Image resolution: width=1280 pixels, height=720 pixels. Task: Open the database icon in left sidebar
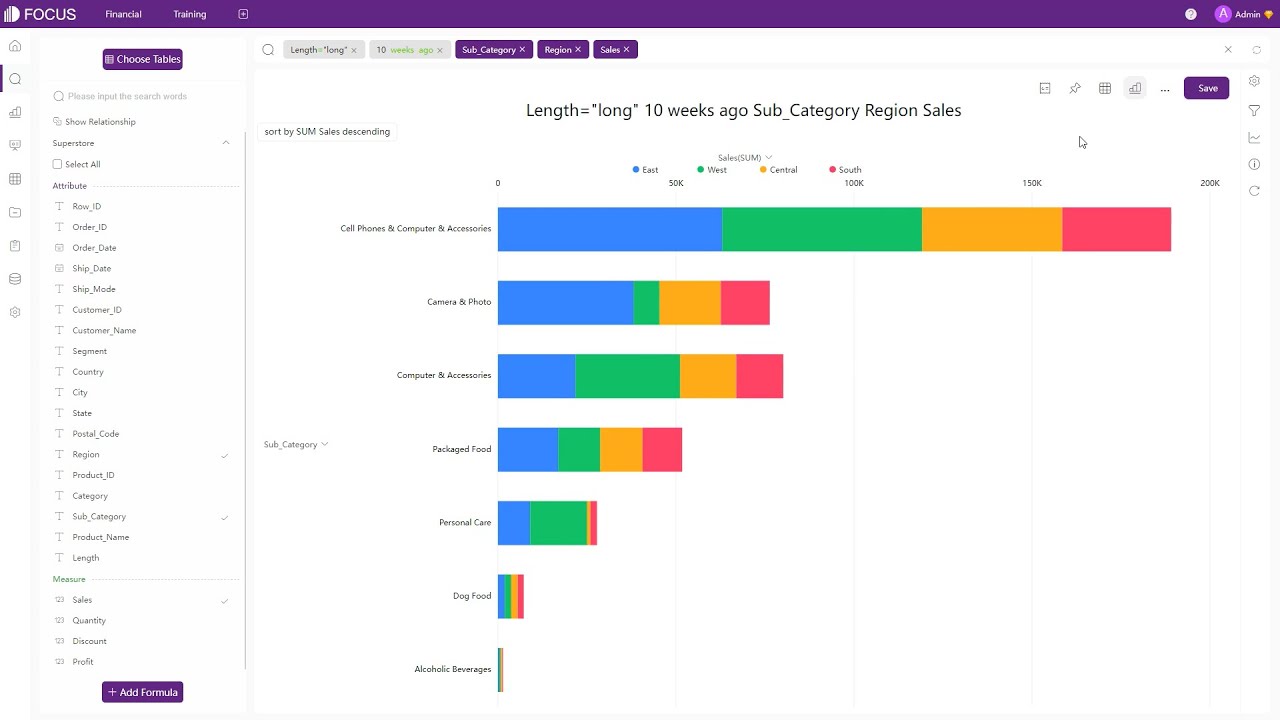click(15, 279)
